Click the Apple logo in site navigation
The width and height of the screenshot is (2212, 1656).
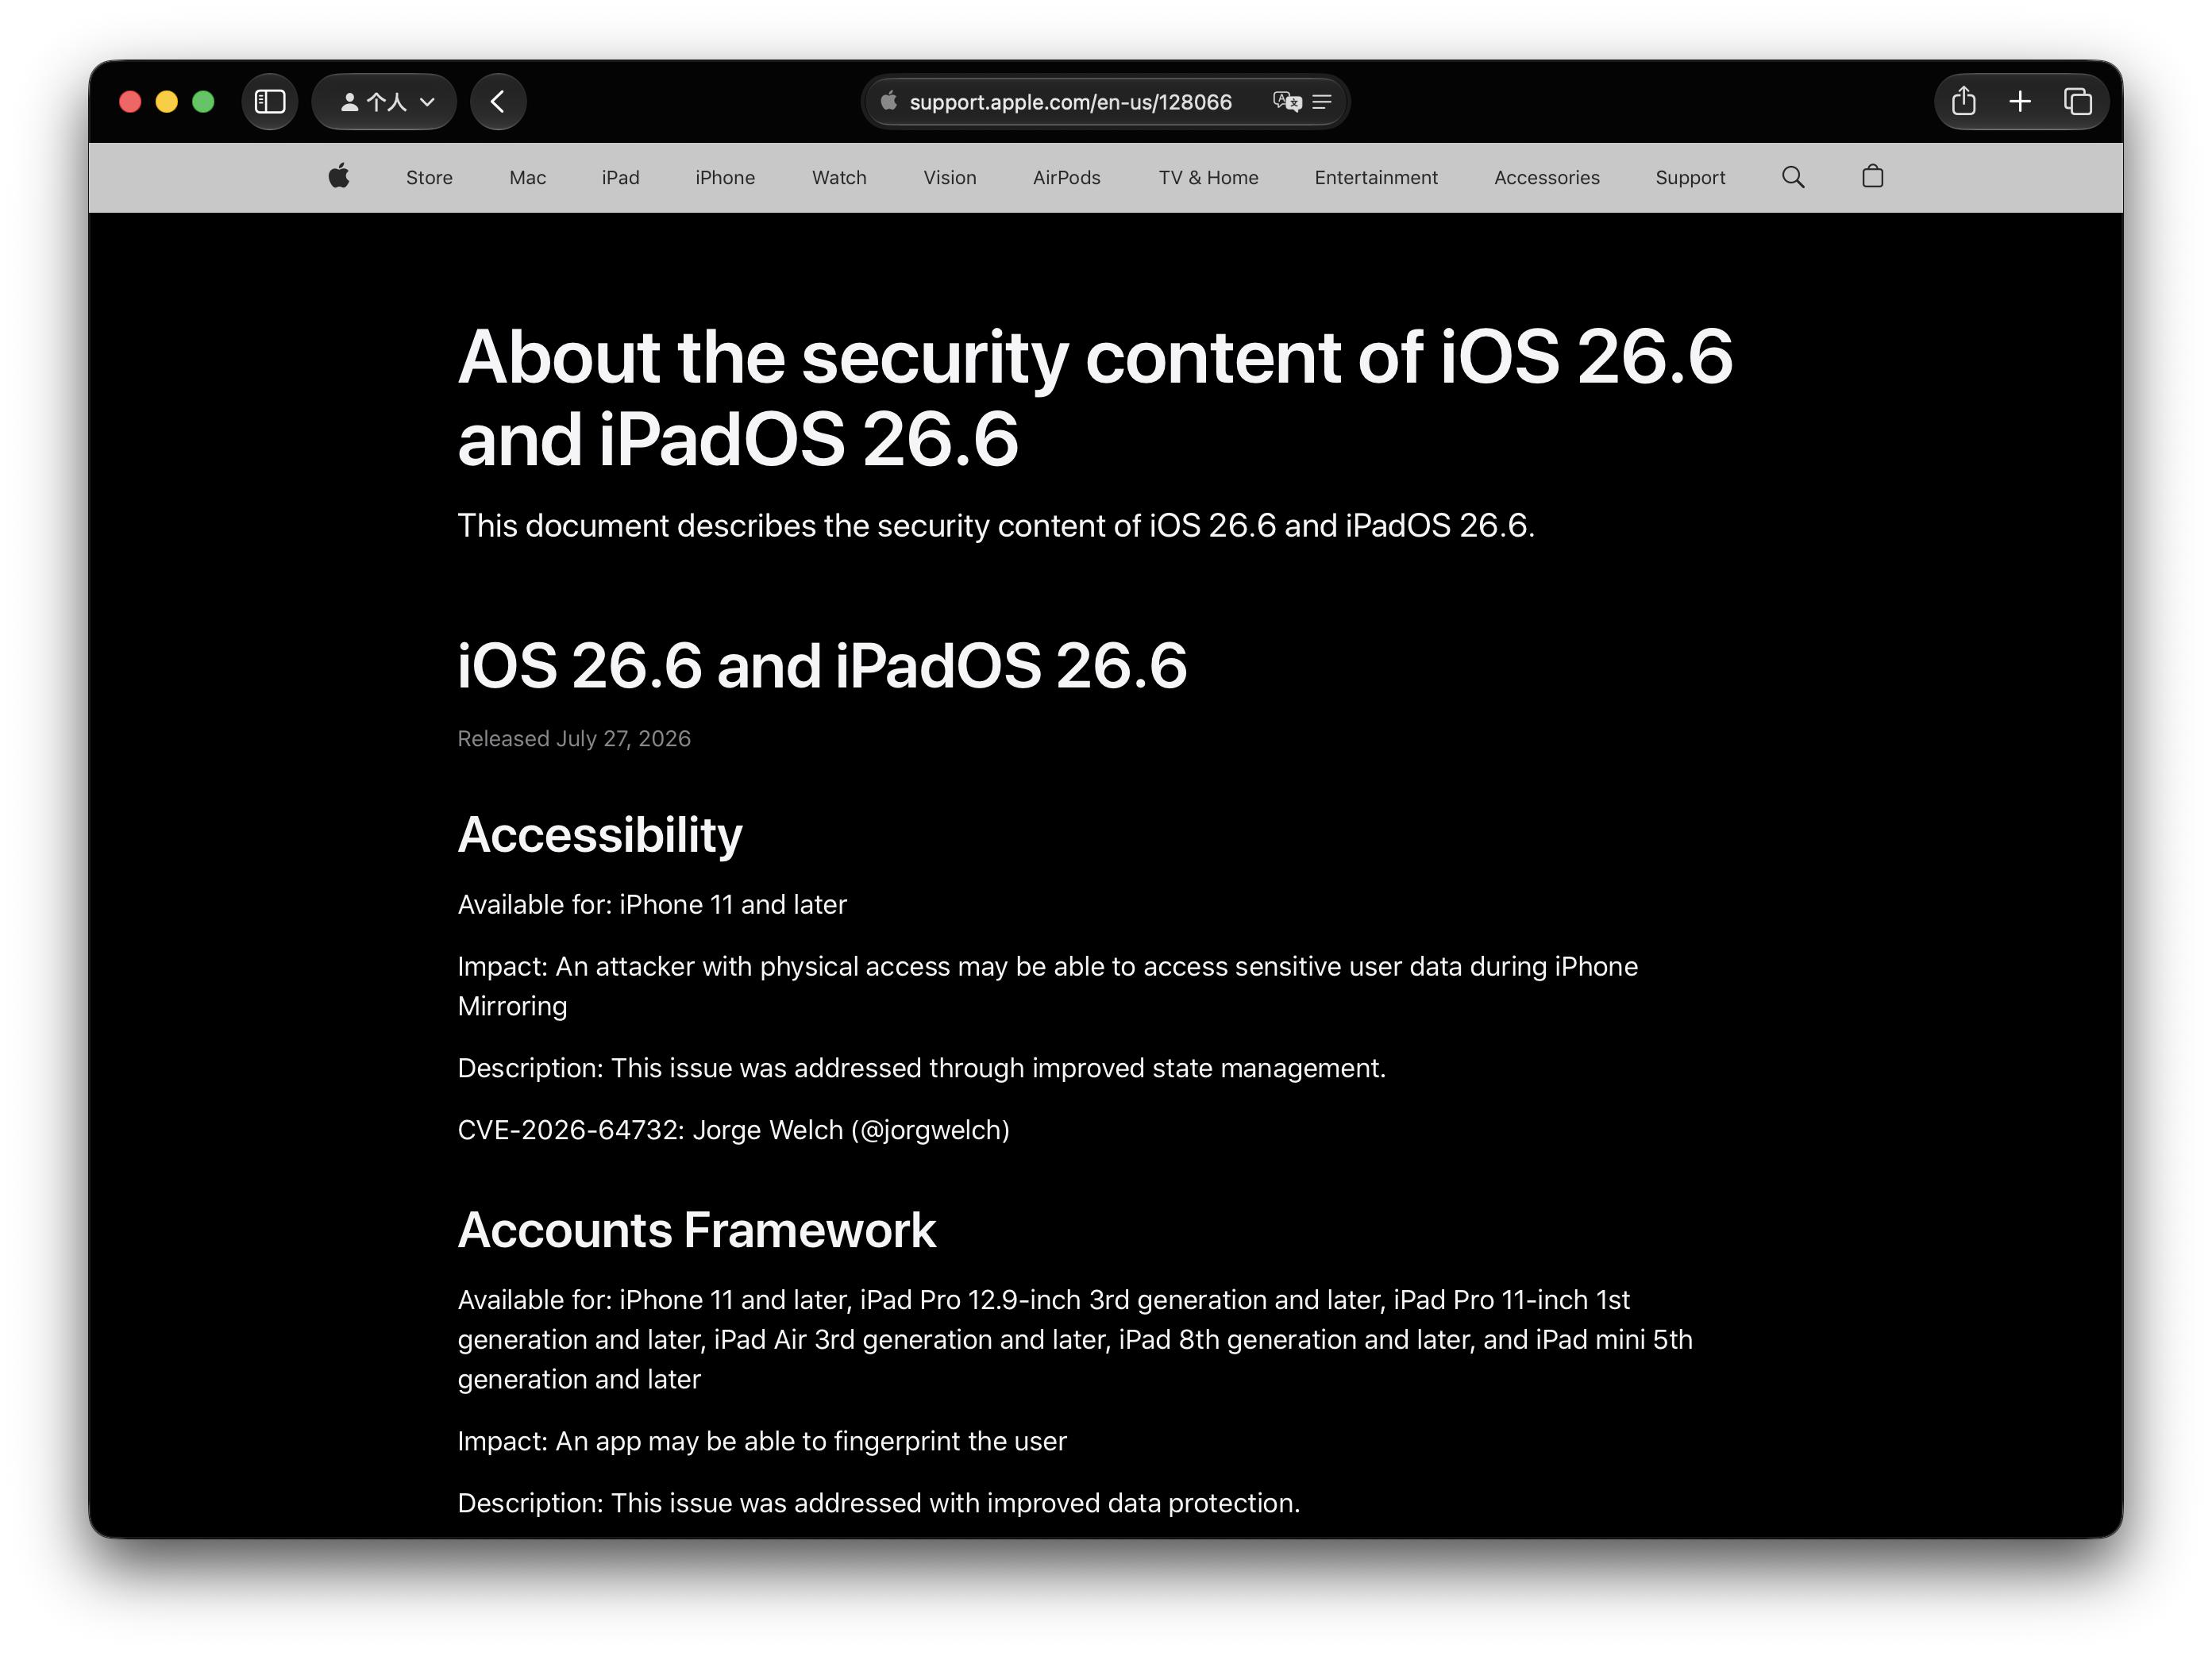click(339, 177)
